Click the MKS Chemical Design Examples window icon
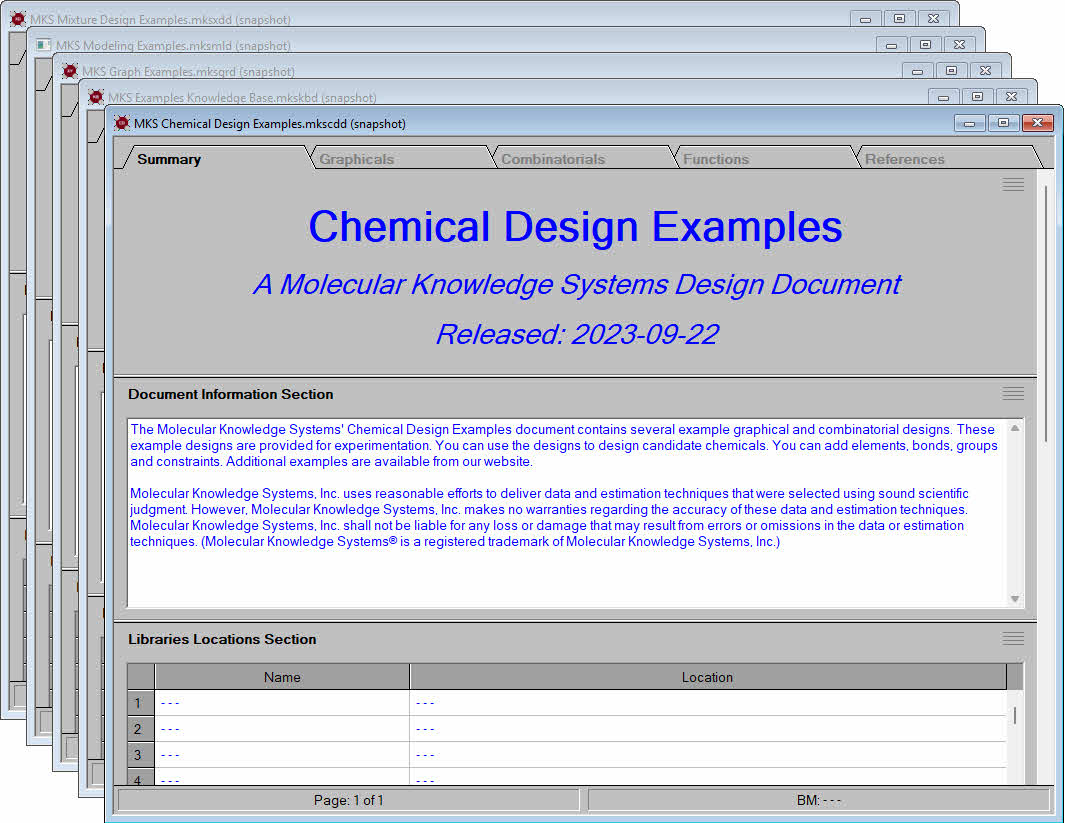 (122, 123)
